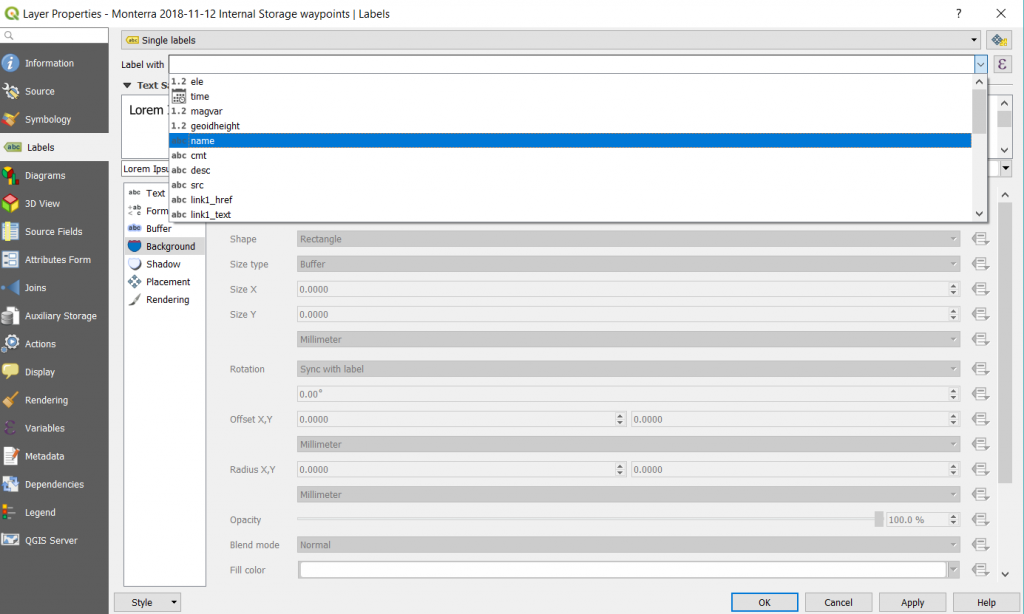1024x614 pixels.
Task: Open help question mark in title bar
Action: coord(959,14)
